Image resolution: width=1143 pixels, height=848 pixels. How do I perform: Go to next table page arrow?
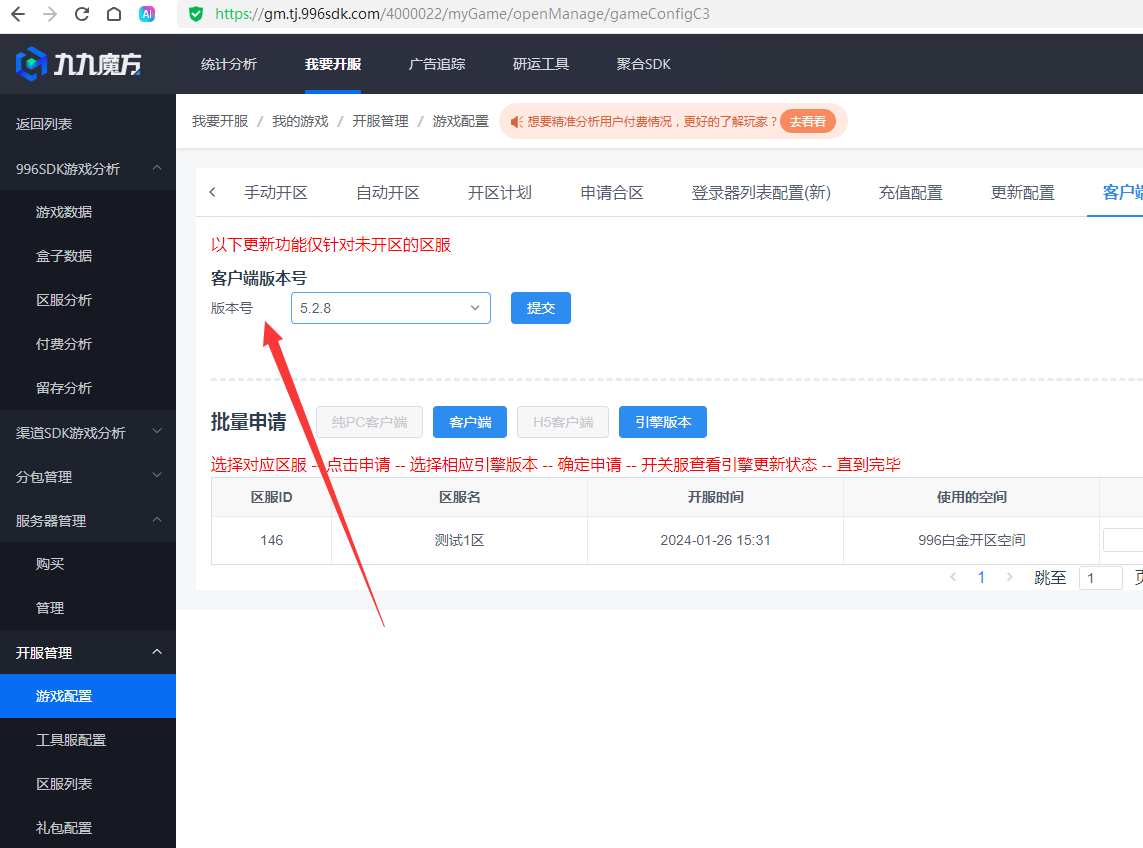[x=1010, y=577]
